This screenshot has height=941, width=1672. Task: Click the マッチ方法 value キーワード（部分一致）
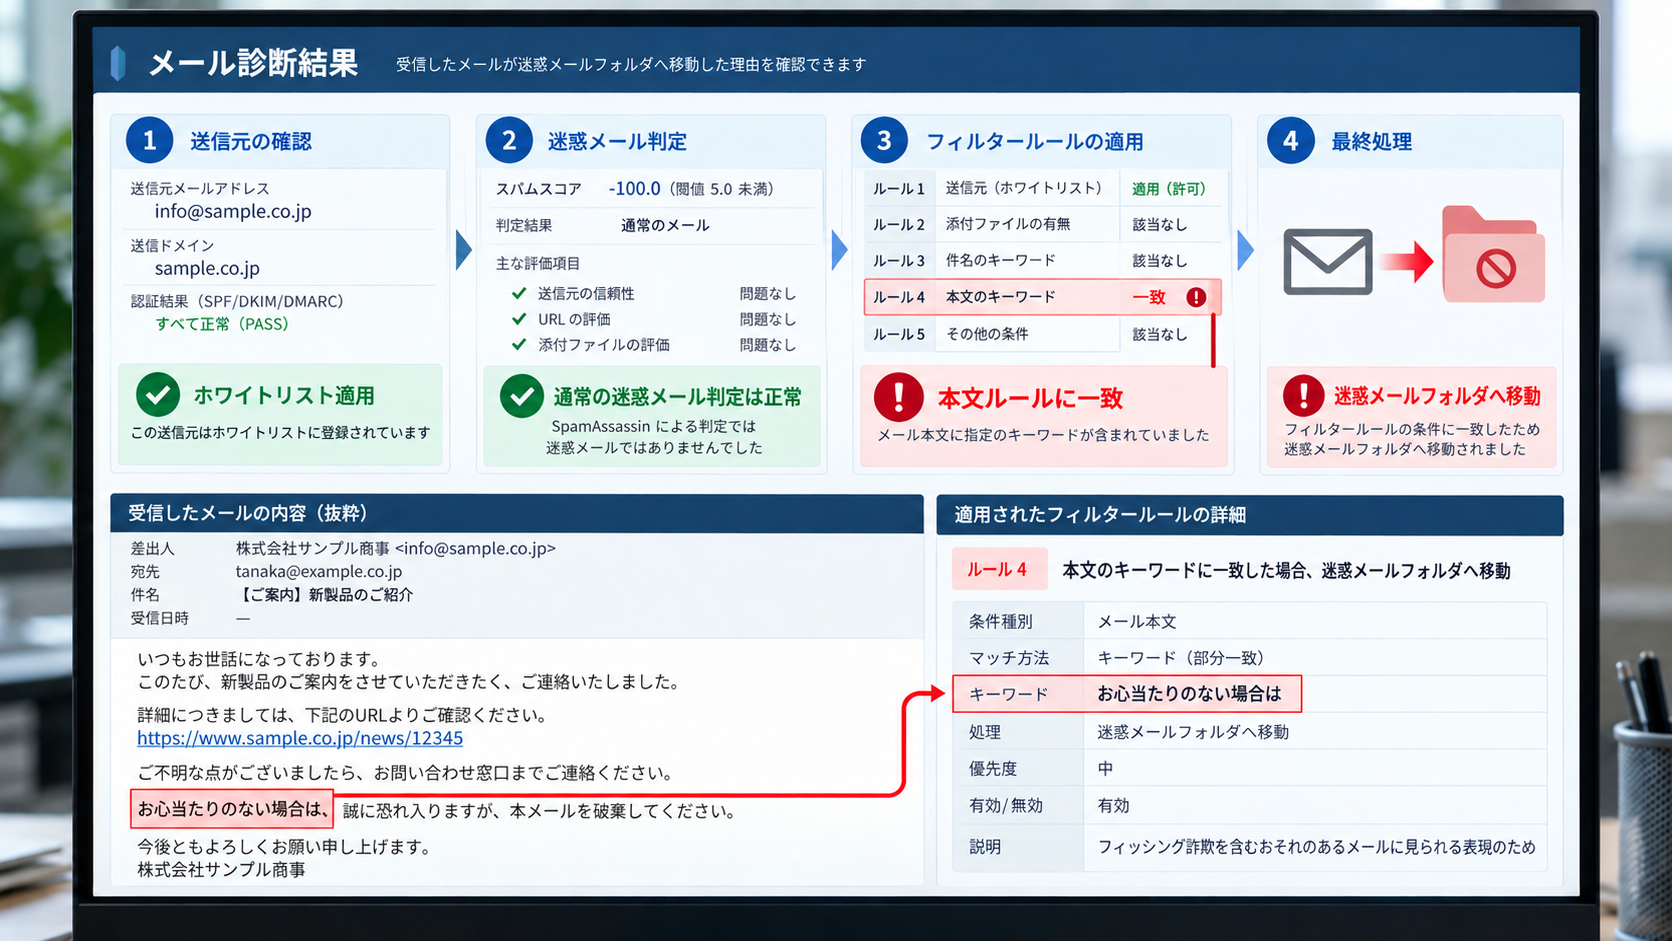coord(1185,657)
